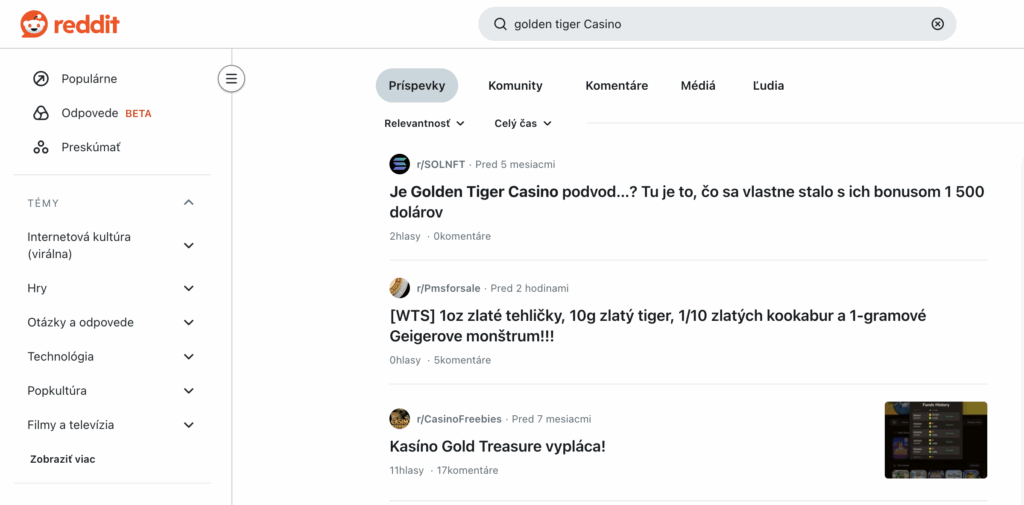
Task: Open the Relevantnosť sort dropdown
Action: coord(424,124)
